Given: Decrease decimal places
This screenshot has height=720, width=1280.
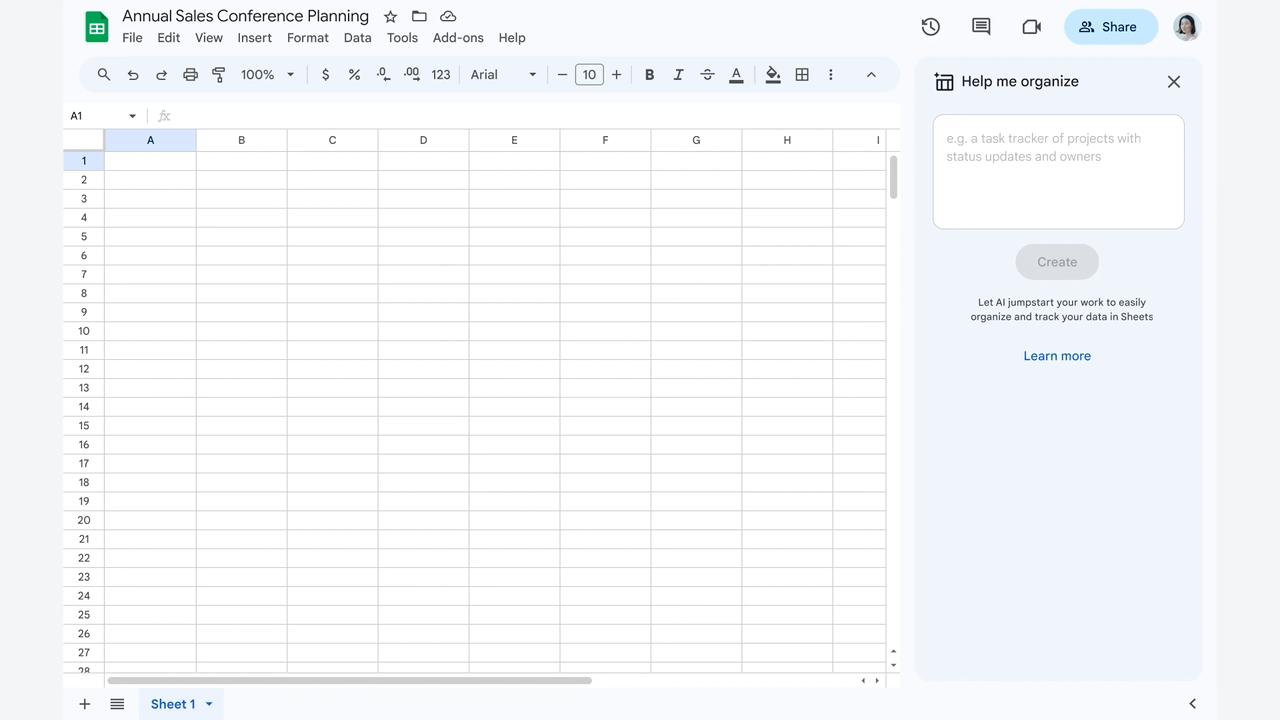Looking at the screenshot, I should [382, 74].
